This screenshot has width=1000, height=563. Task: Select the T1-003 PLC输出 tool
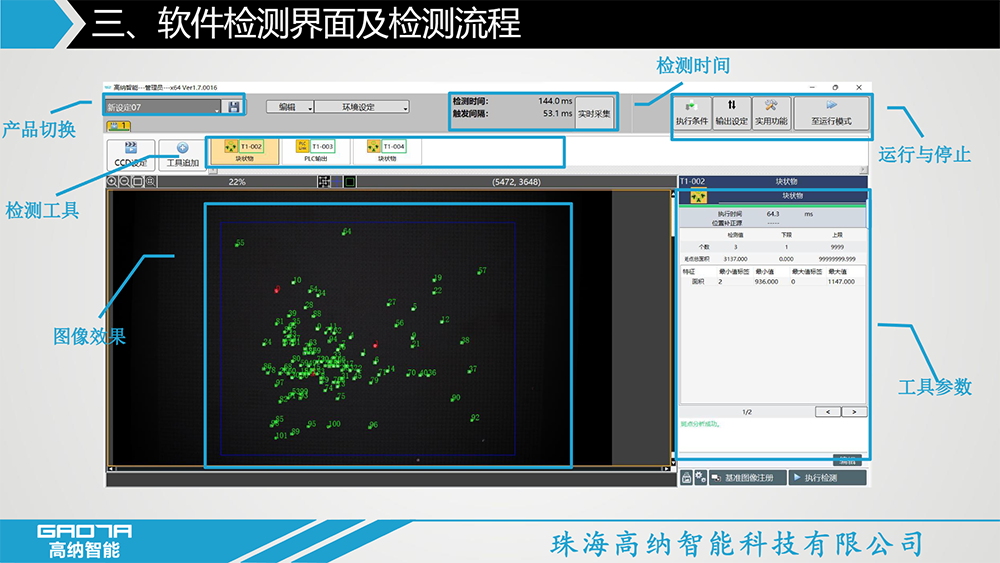click(x=317, y=151)
